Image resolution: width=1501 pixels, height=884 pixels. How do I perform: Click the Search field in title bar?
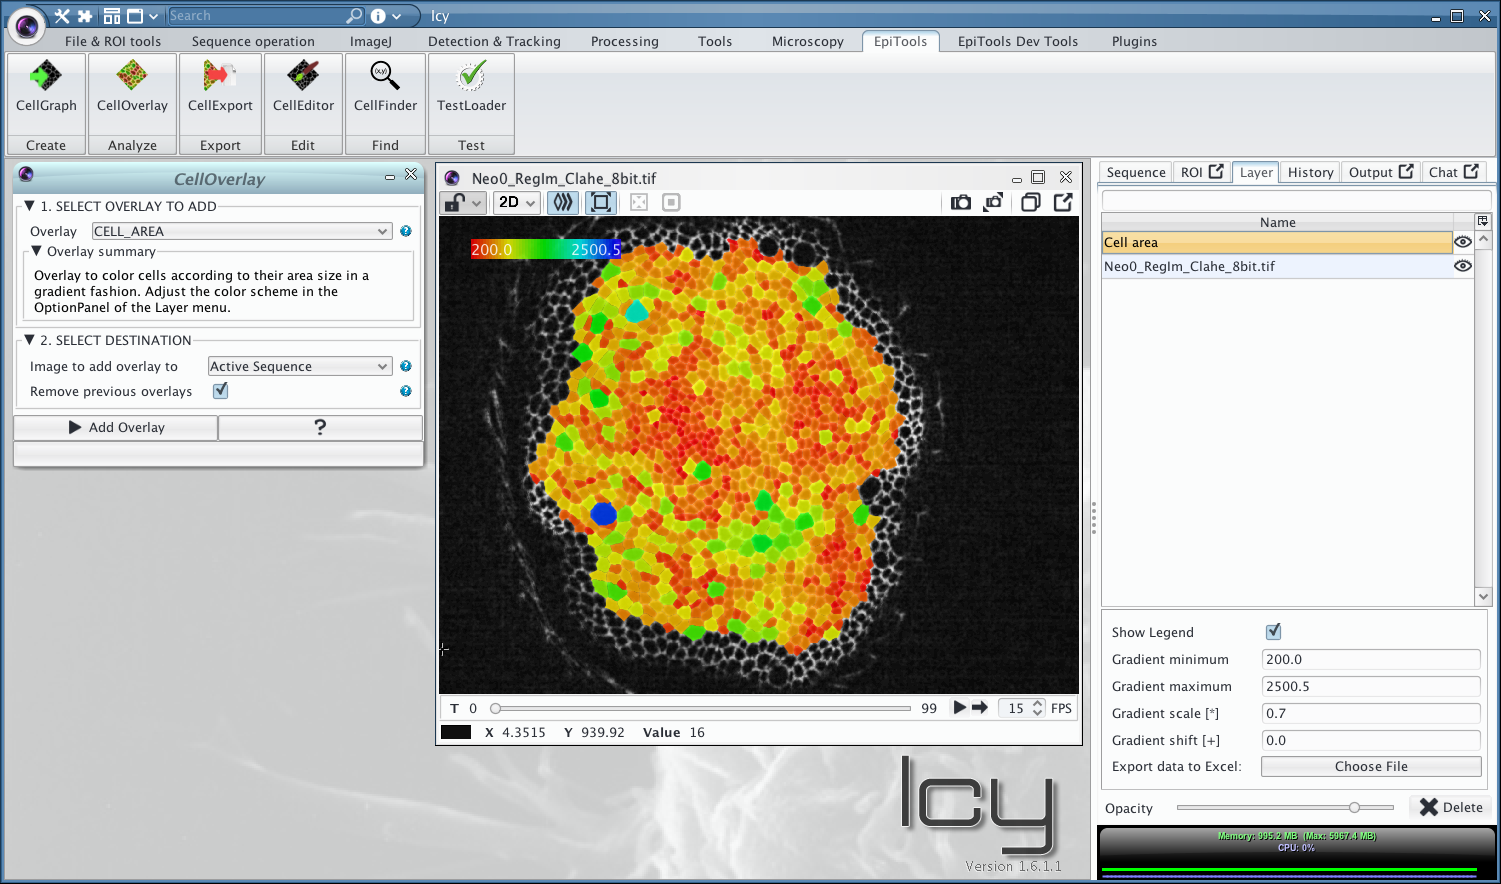click(x=256, y=16)
